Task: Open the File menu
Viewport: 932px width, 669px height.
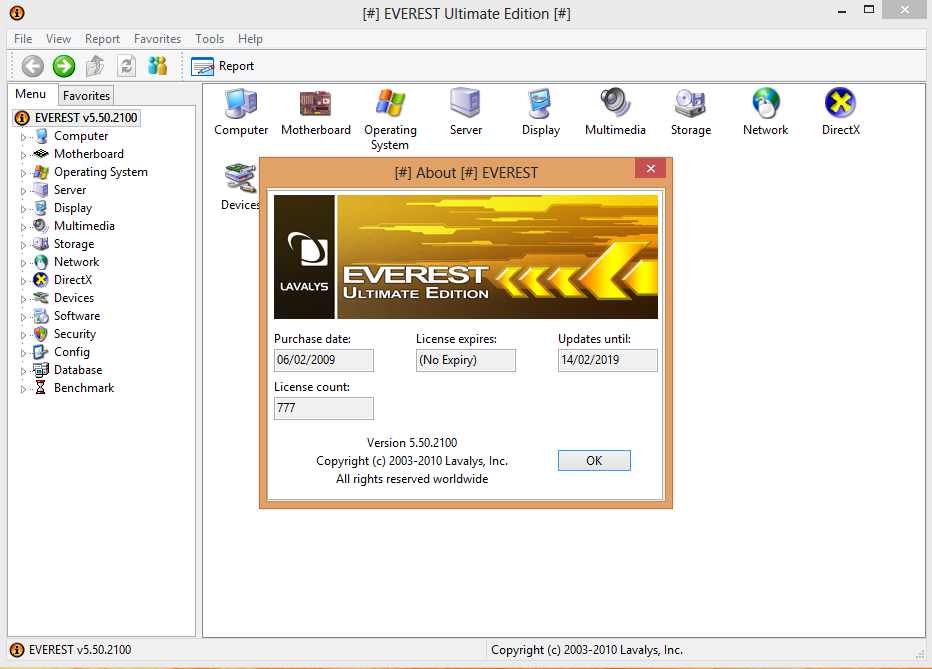Action: pos(23,39)
